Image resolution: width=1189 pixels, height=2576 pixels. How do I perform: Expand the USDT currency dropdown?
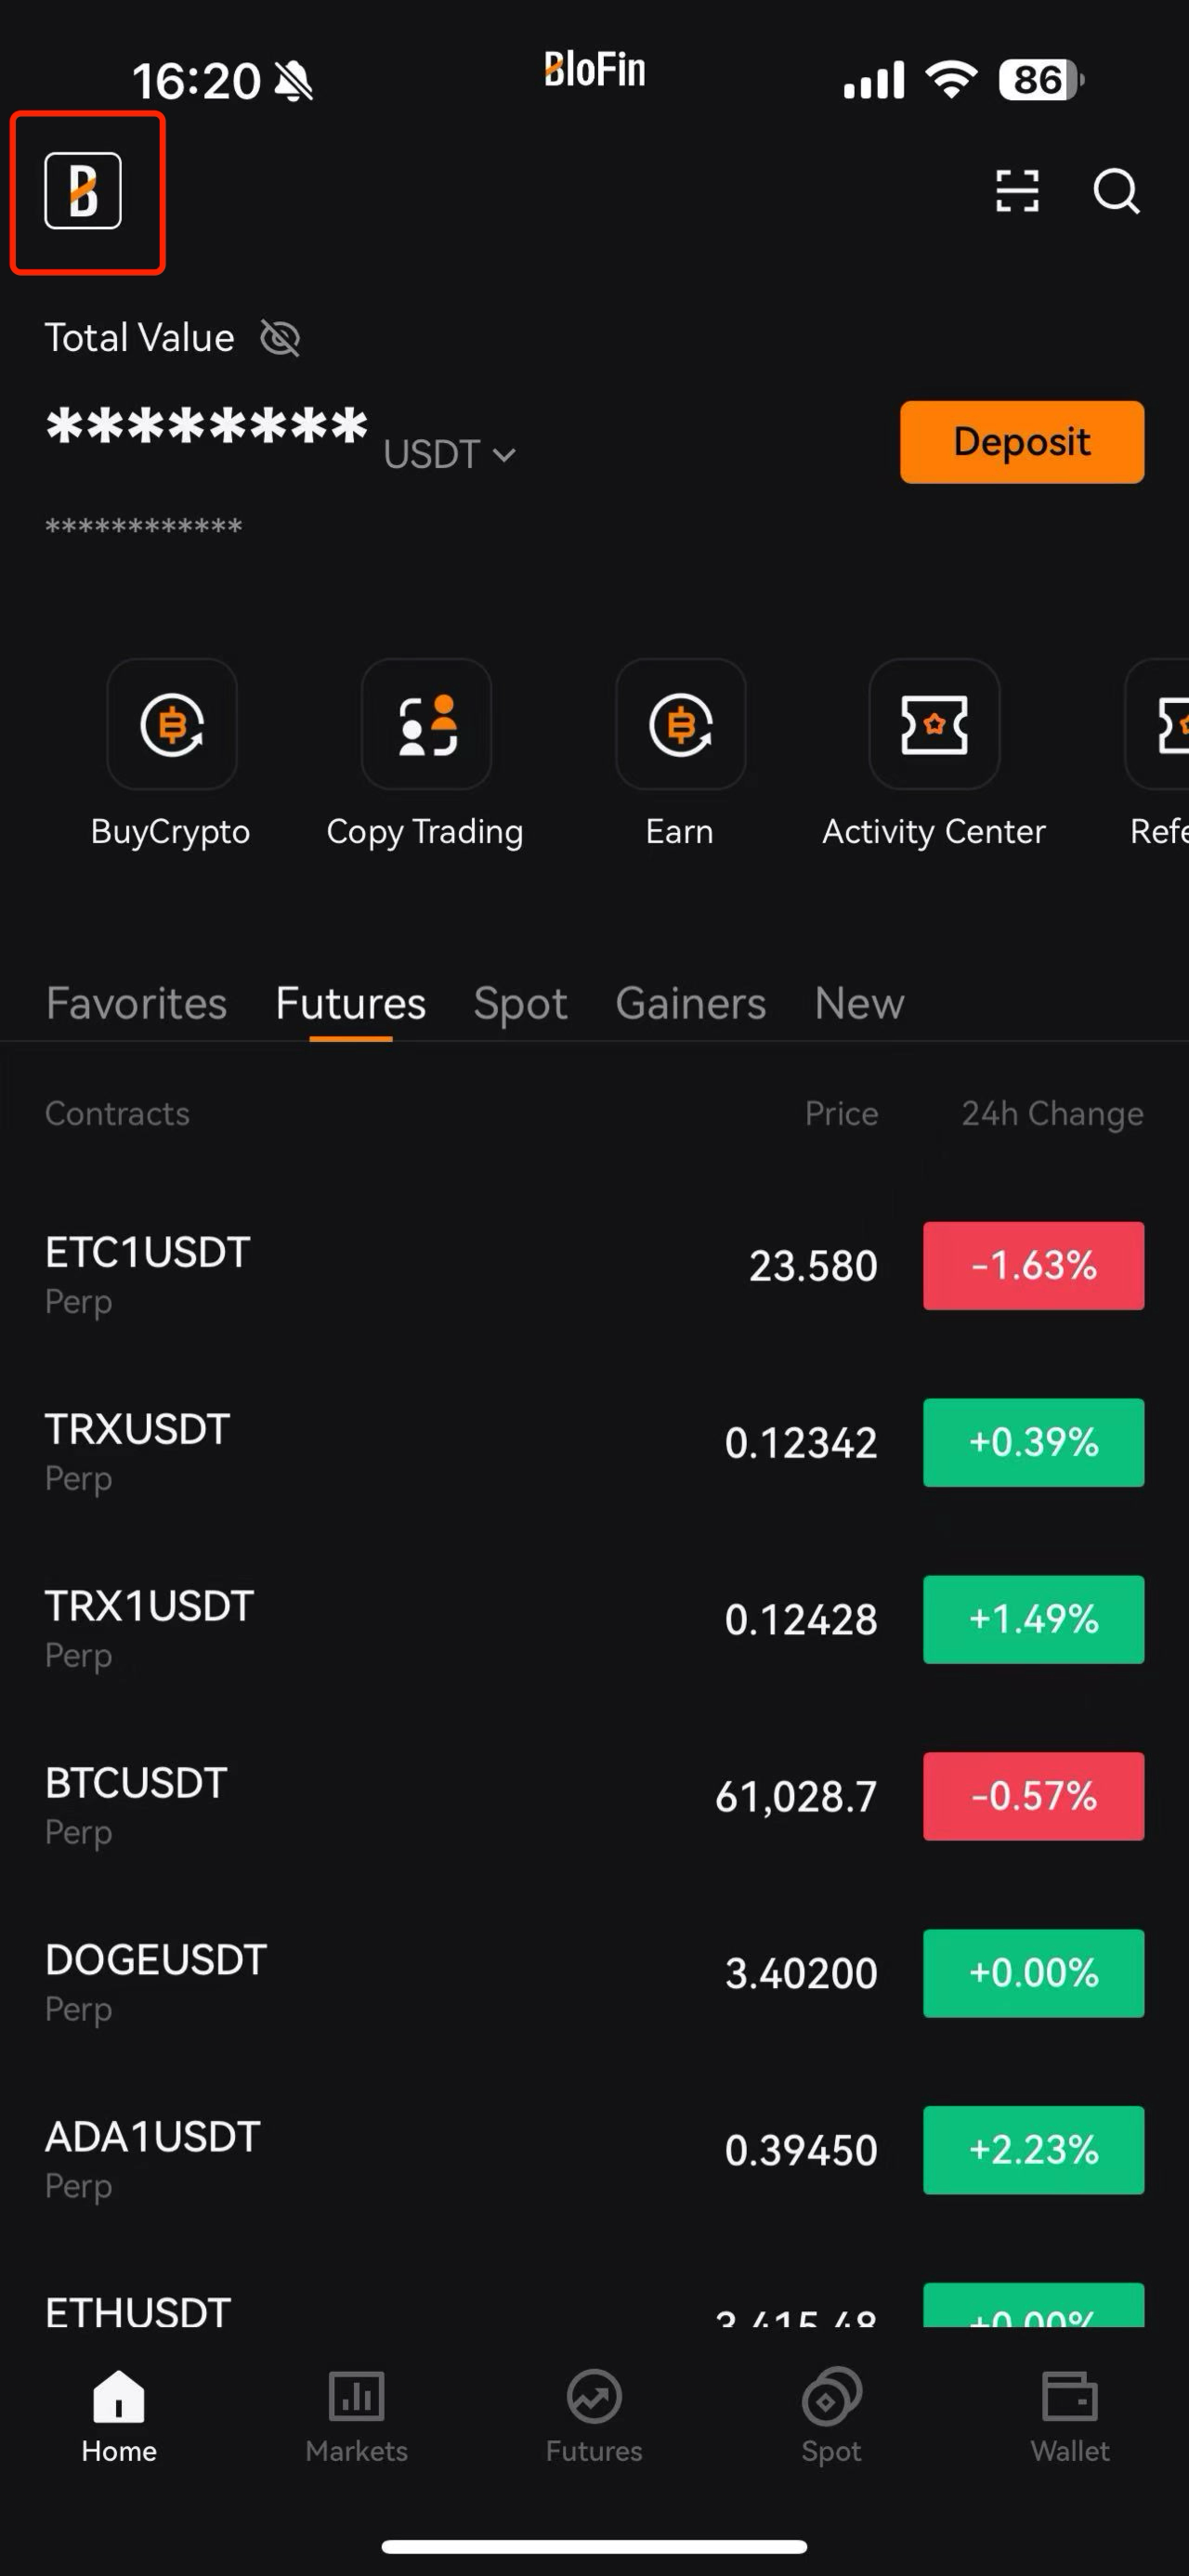(x=450, y=455)
